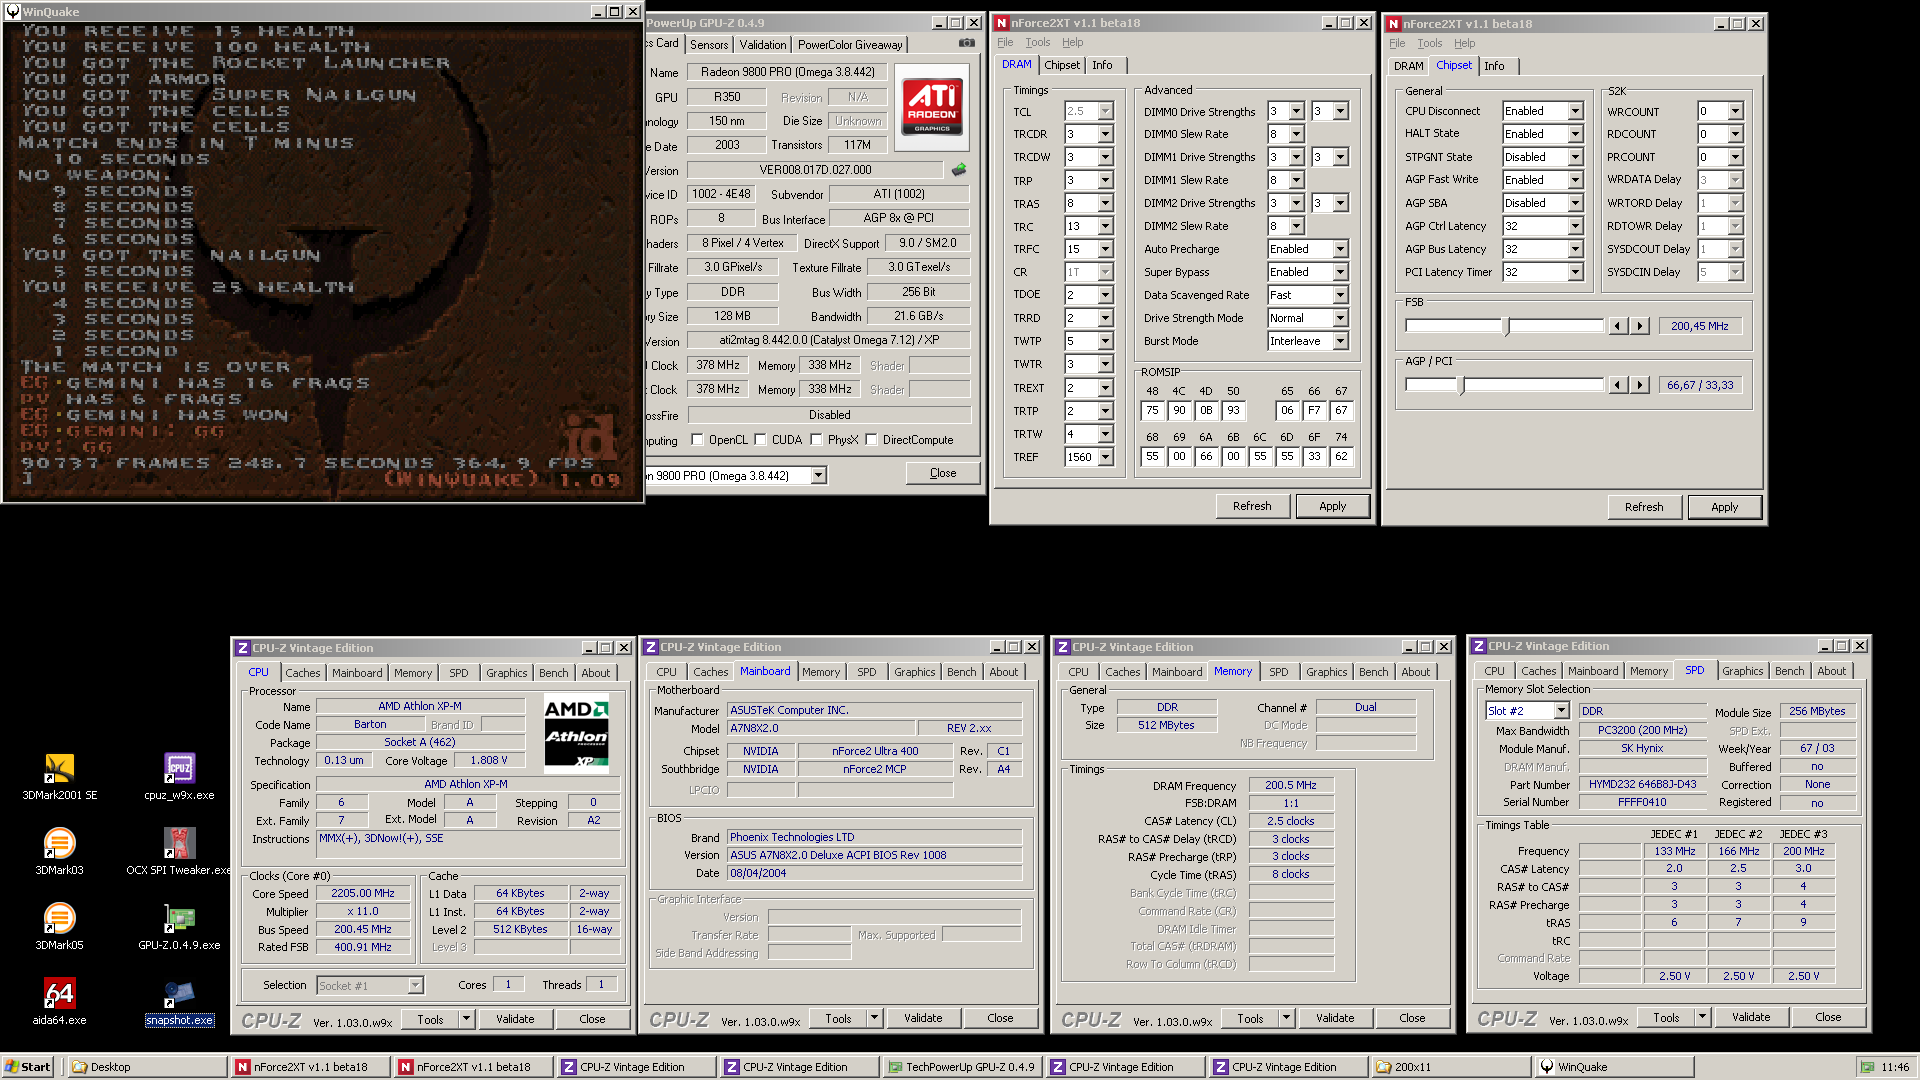Click the nForce2XT DRAM window title icon
Image resolution: width=1920 pixels, height=1080 pixels.
coord(1001,23)
